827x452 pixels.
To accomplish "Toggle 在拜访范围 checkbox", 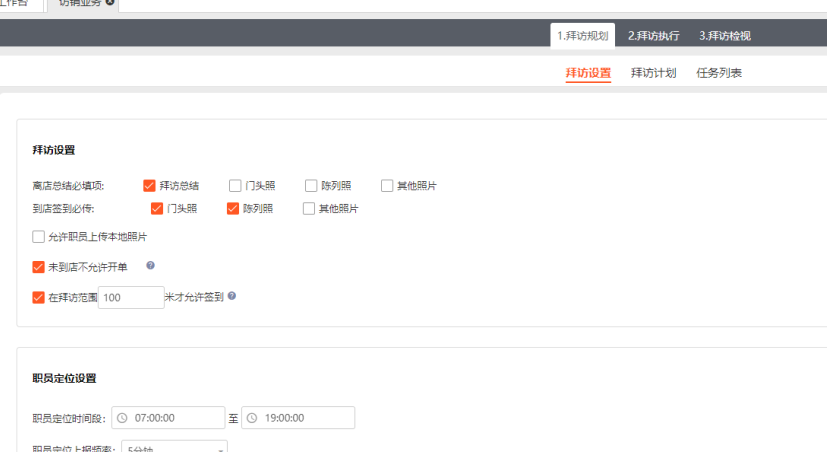I will click(x=39, y=297).
